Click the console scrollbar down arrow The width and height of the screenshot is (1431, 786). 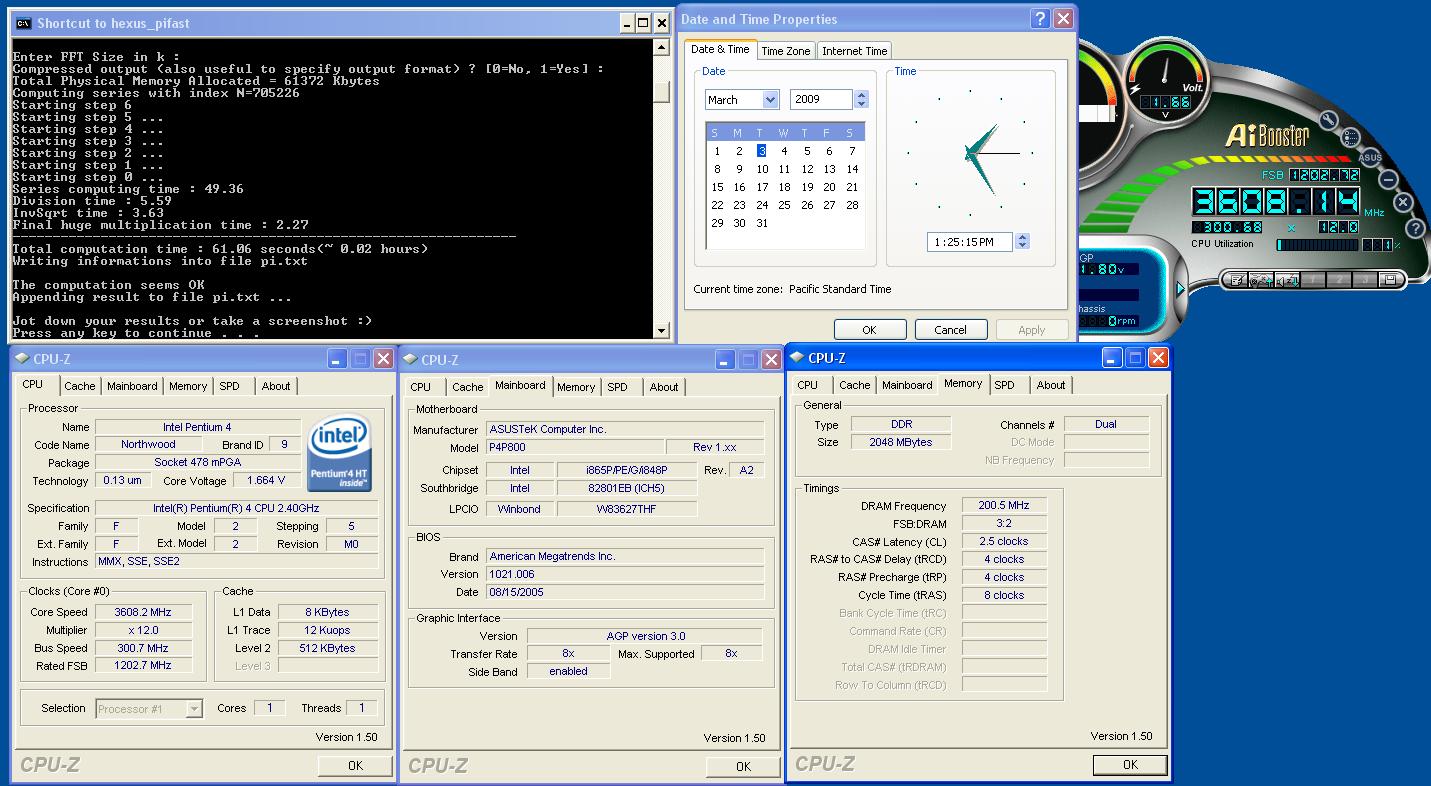[x=661, y=331]
